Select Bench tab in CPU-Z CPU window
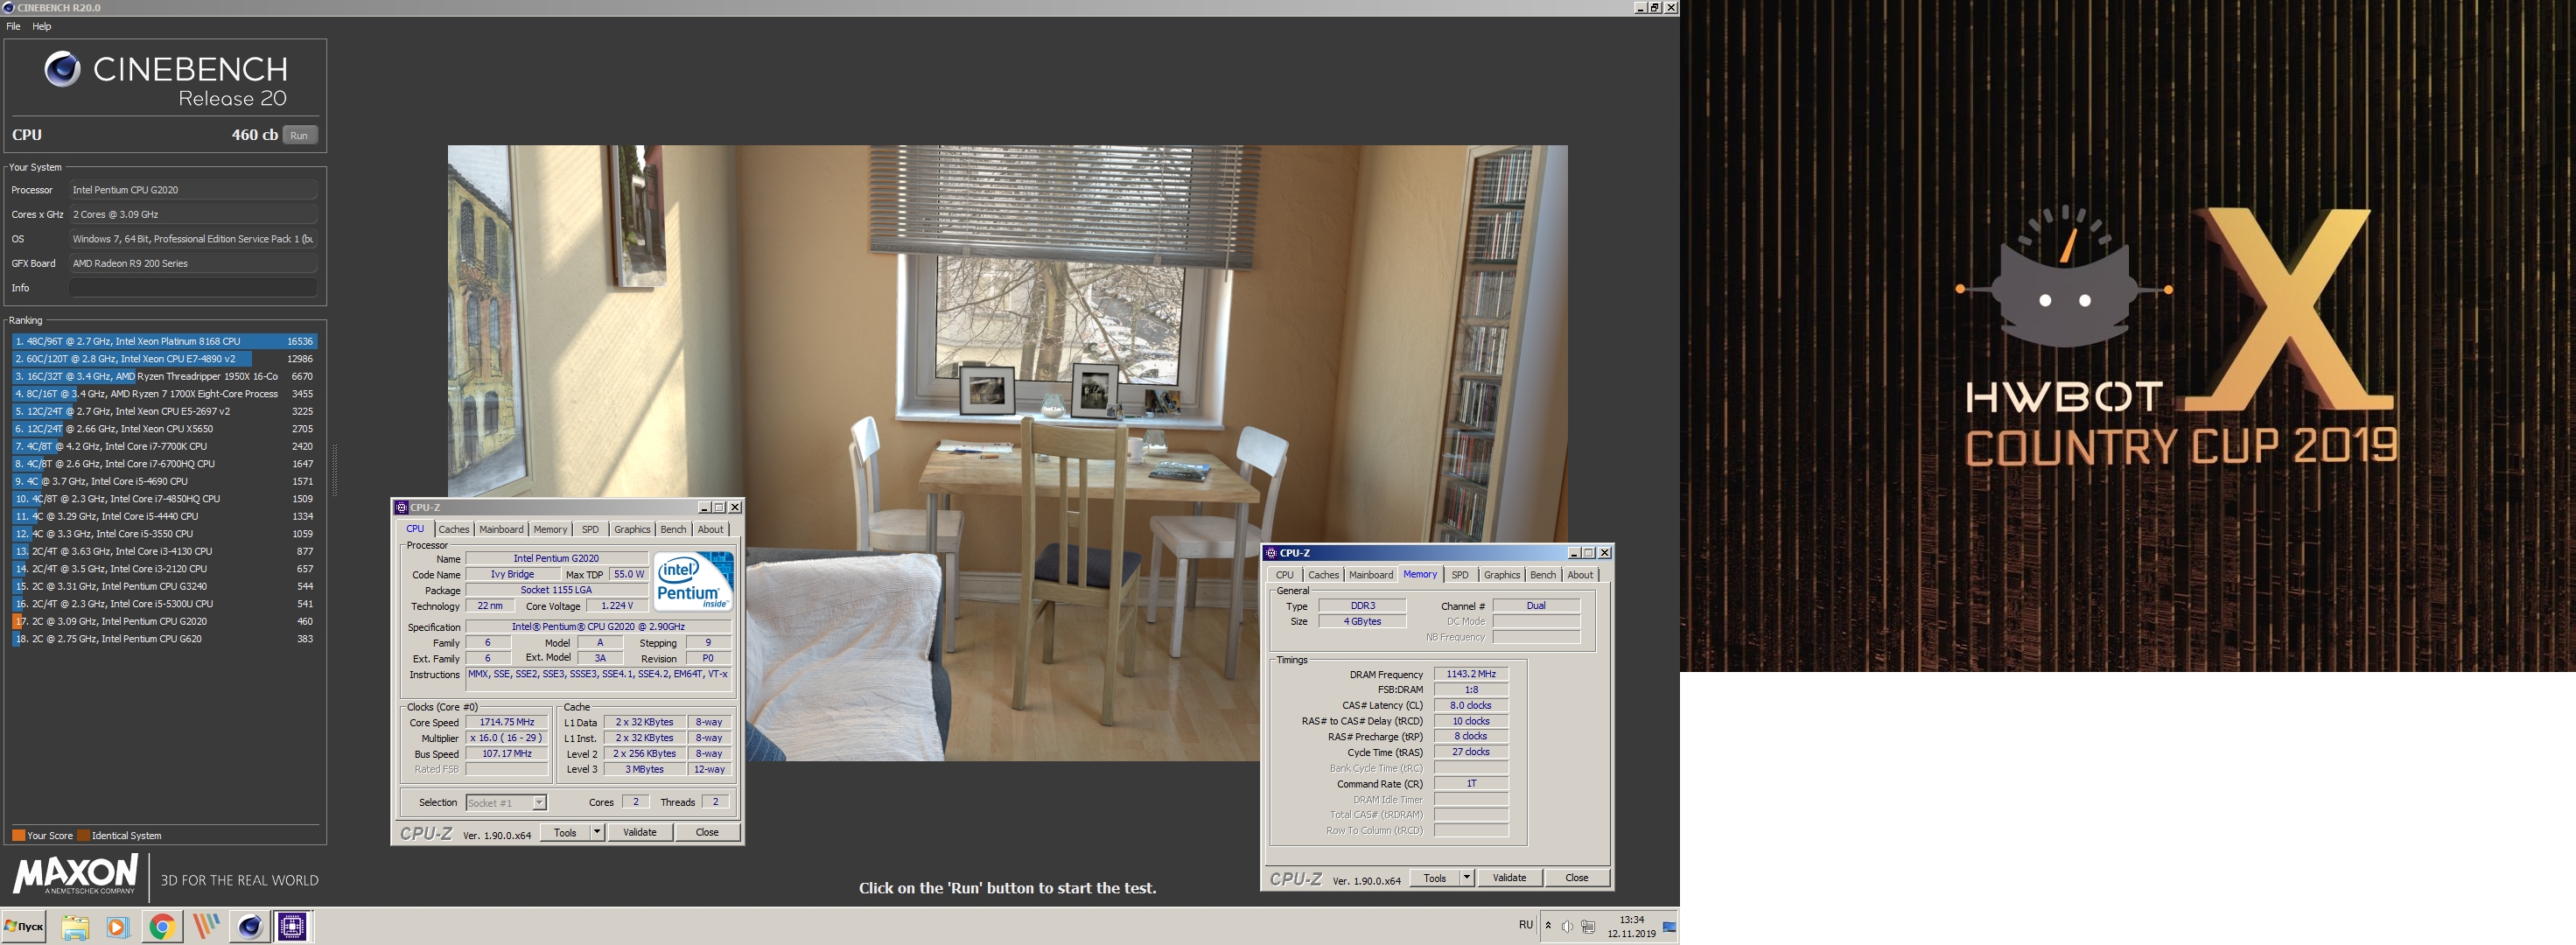 coord(673,529)
